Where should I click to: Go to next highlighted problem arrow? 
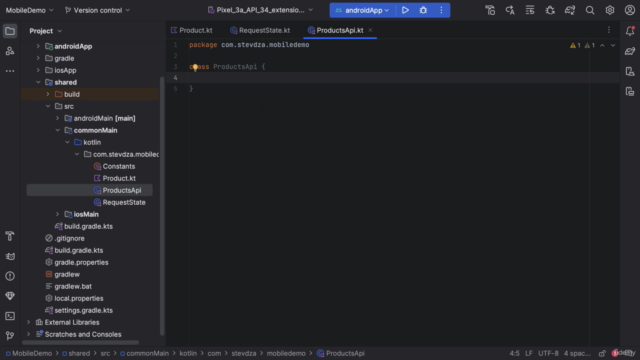pyautogui.click(x=613, y=46)
